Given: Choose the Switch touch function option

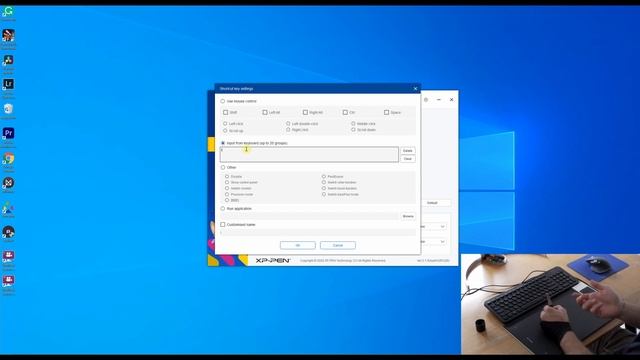Looking at the screenshot, I should pos(324,188).
